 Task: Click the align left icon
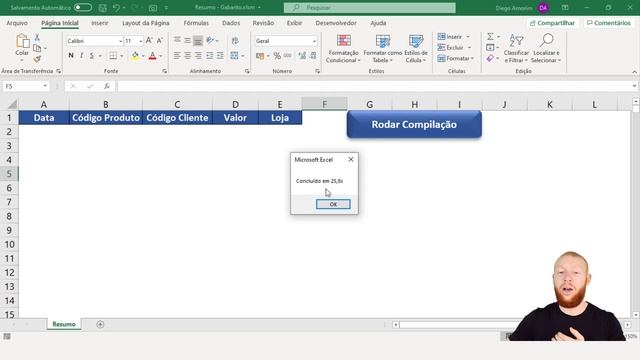(x=177, y=56)
